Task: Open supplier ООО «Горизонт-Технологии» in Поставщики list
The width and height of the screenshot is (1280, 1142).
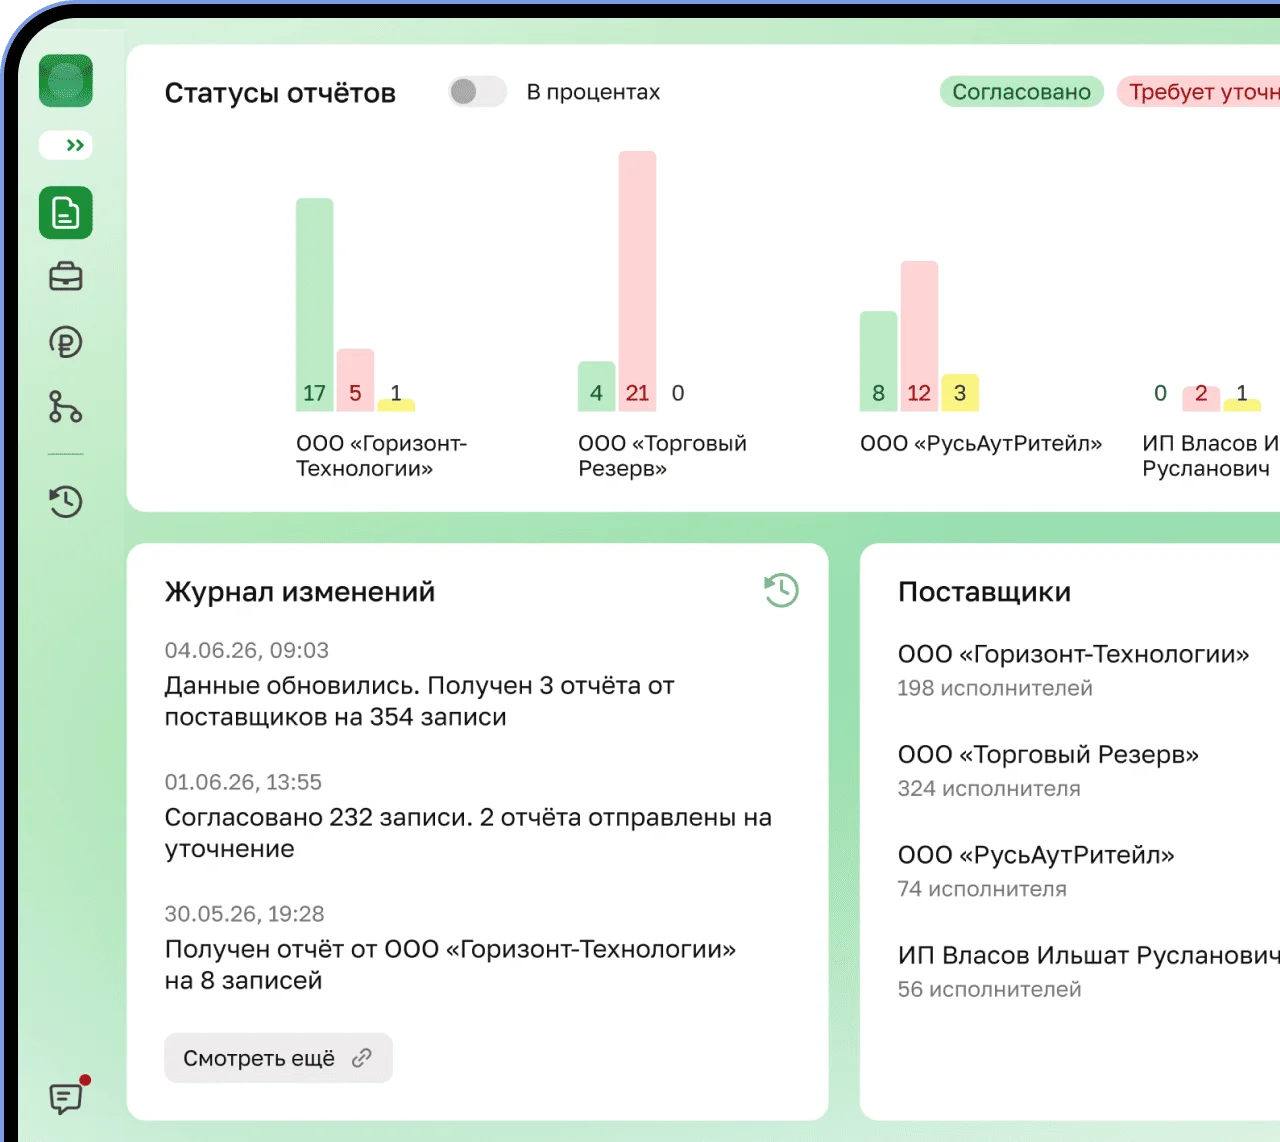Action: pyautogui.click(x=1074, y=654)
